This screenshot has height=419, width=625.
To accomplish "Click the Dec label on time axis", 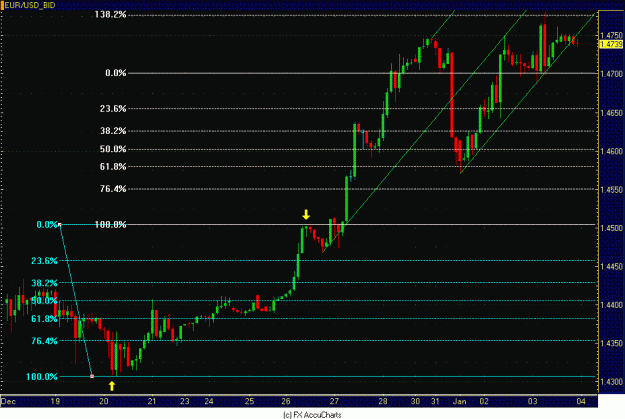I will point(8,401).
